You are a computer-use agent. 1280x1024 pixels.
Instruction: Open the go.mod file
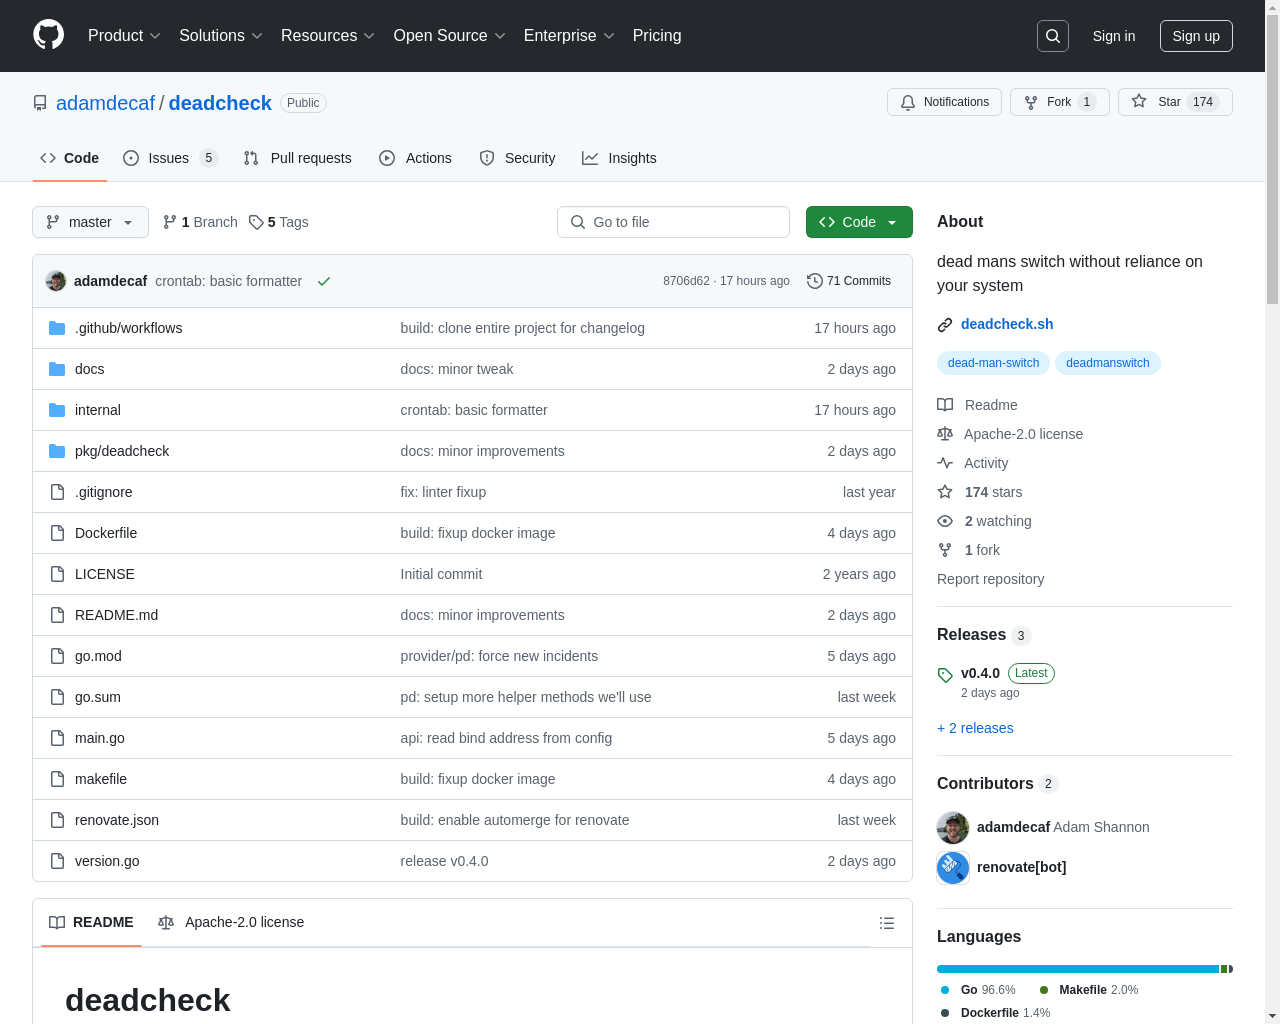tap(98, 656)
